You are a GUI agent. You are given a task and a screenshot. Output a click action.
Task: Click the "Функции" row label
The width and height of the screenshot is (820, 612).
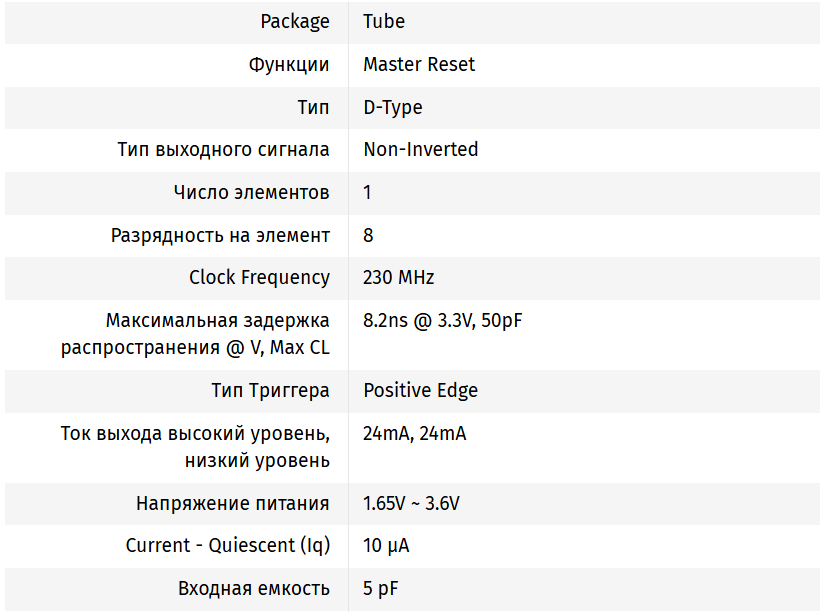289,64
